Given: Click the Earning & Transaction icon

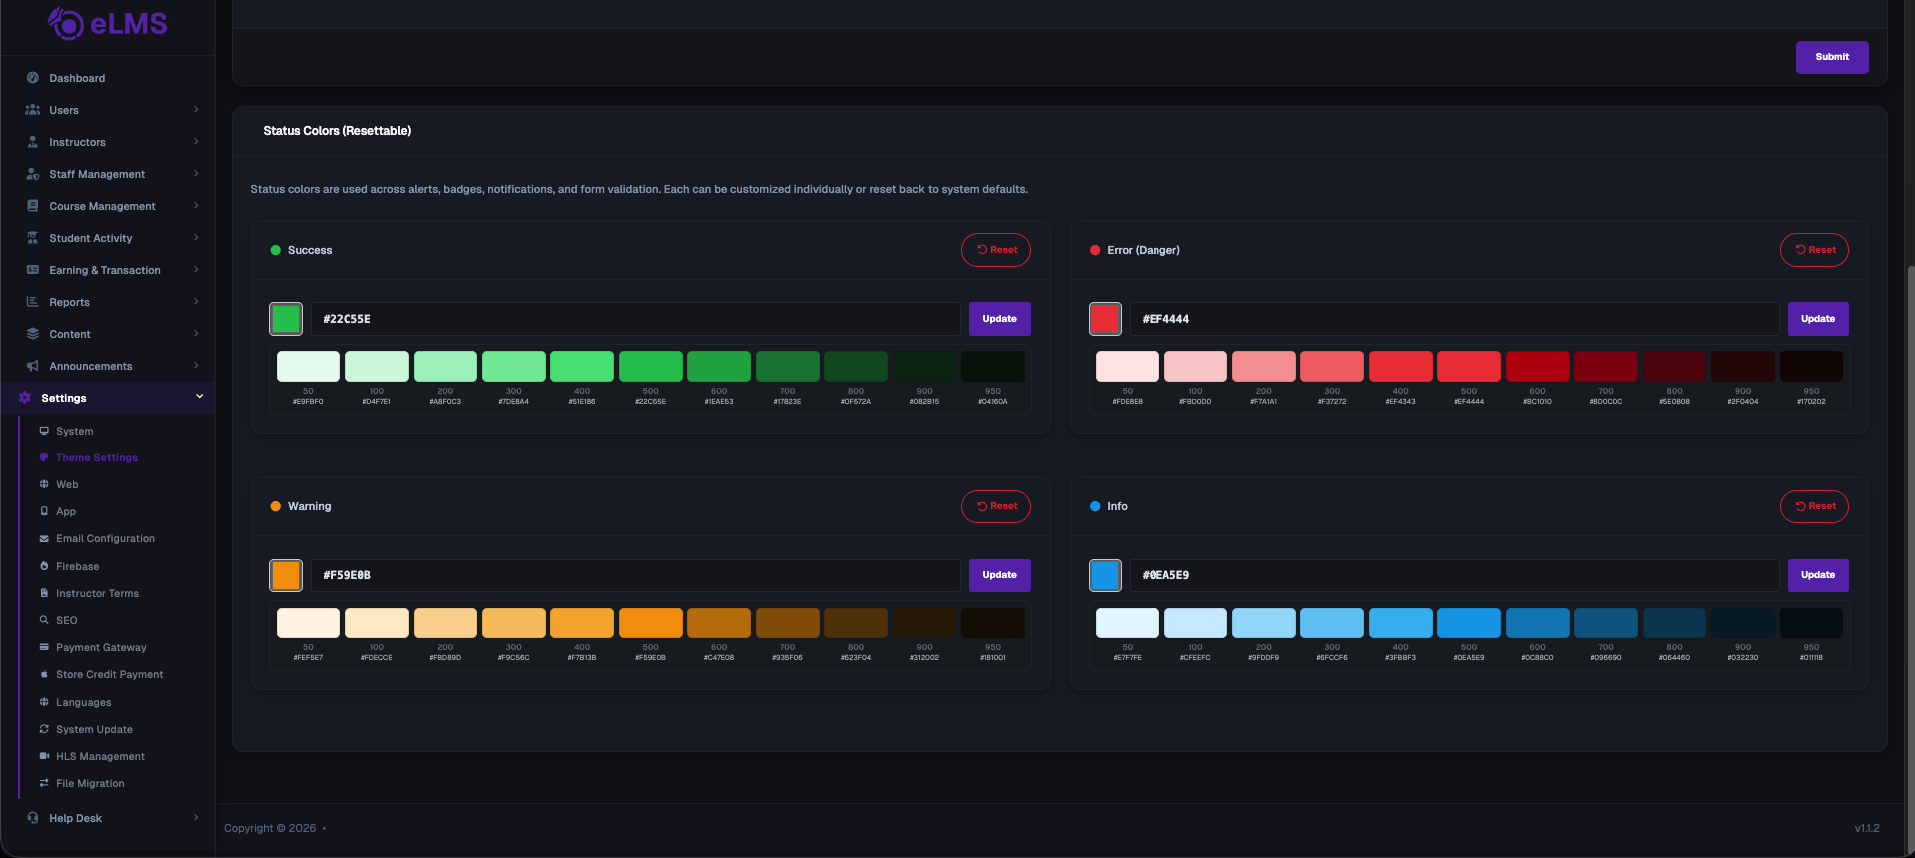Looking at the screenshot, I should click(33, 270).
